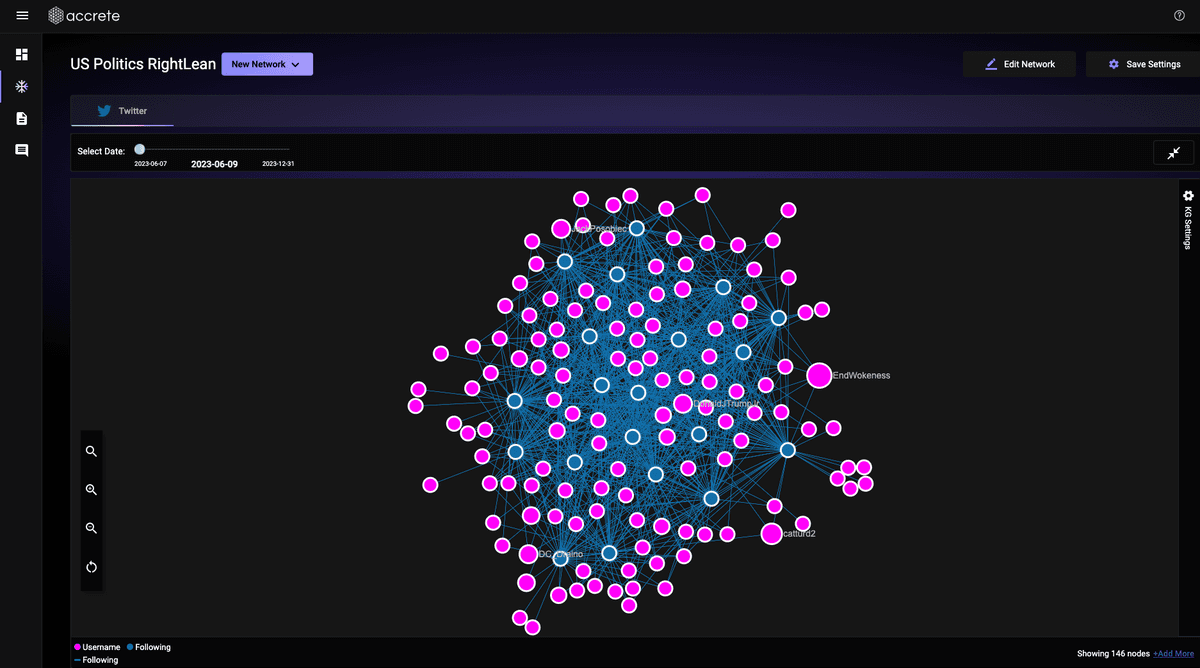Open the dashboard grid icon in sidebar
Screen dimensions: 1200x668
[x=22, y=54]
